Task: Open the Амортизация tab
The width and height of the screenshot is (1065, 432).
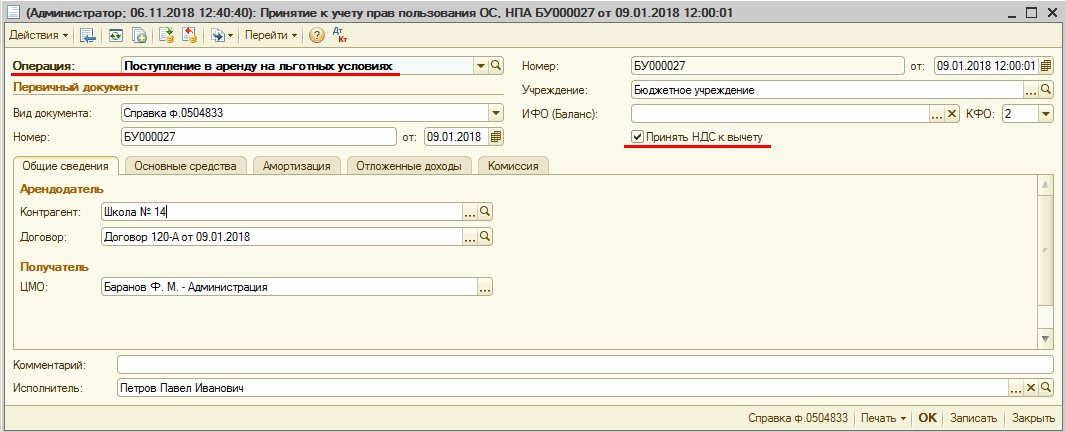Action: tap(296, 166)
